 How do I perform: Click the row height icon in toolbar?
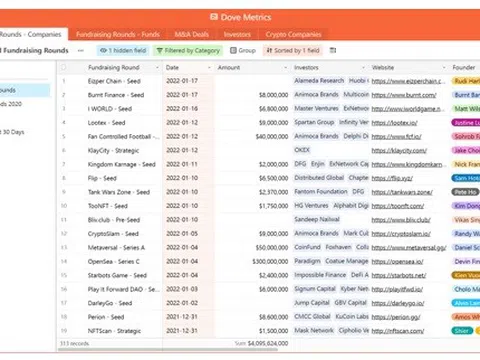pos(333,50)
